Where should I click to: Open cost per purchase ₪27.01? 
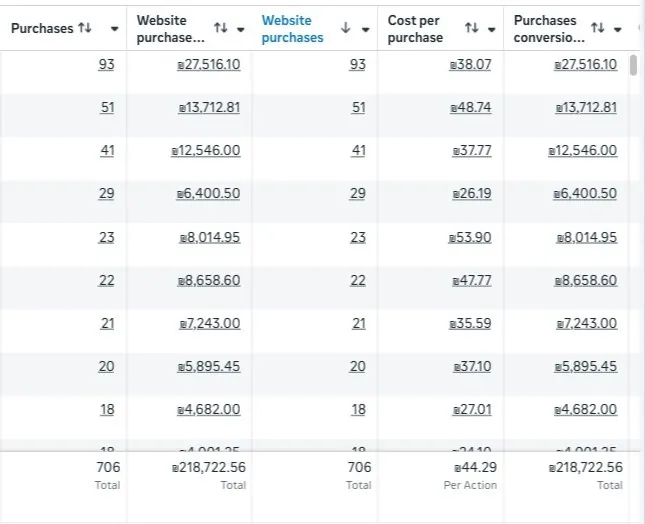(x=472, y=410)
